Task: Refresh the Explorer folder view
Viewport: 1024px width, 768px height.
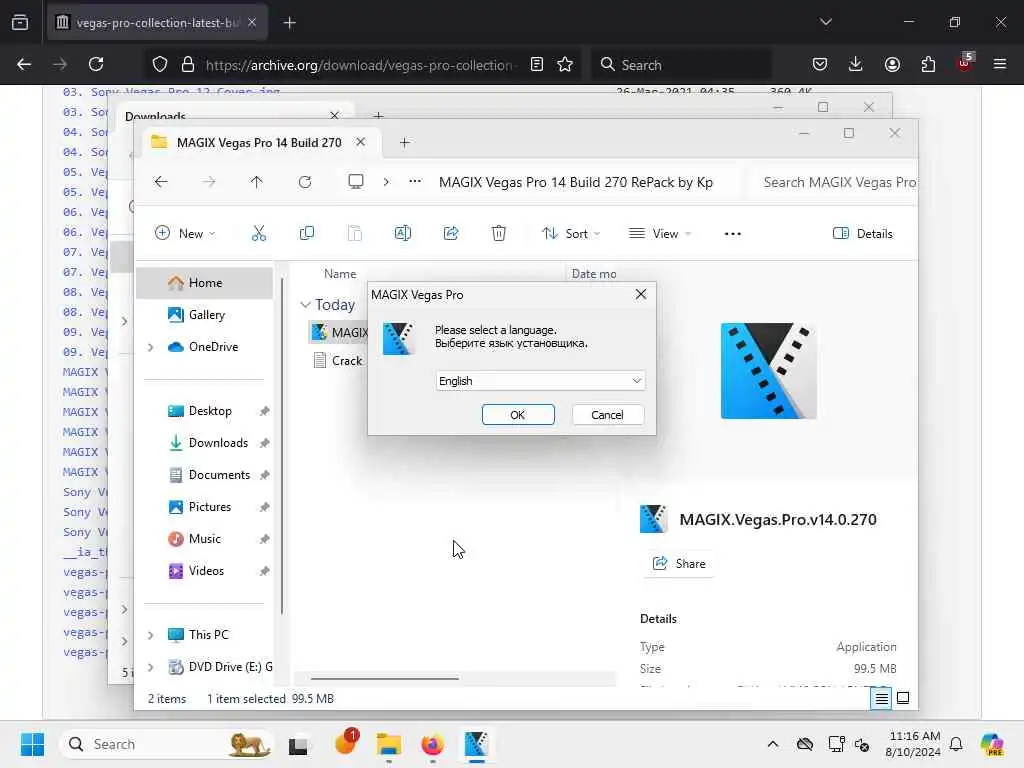Action: [x=304, y=182]
